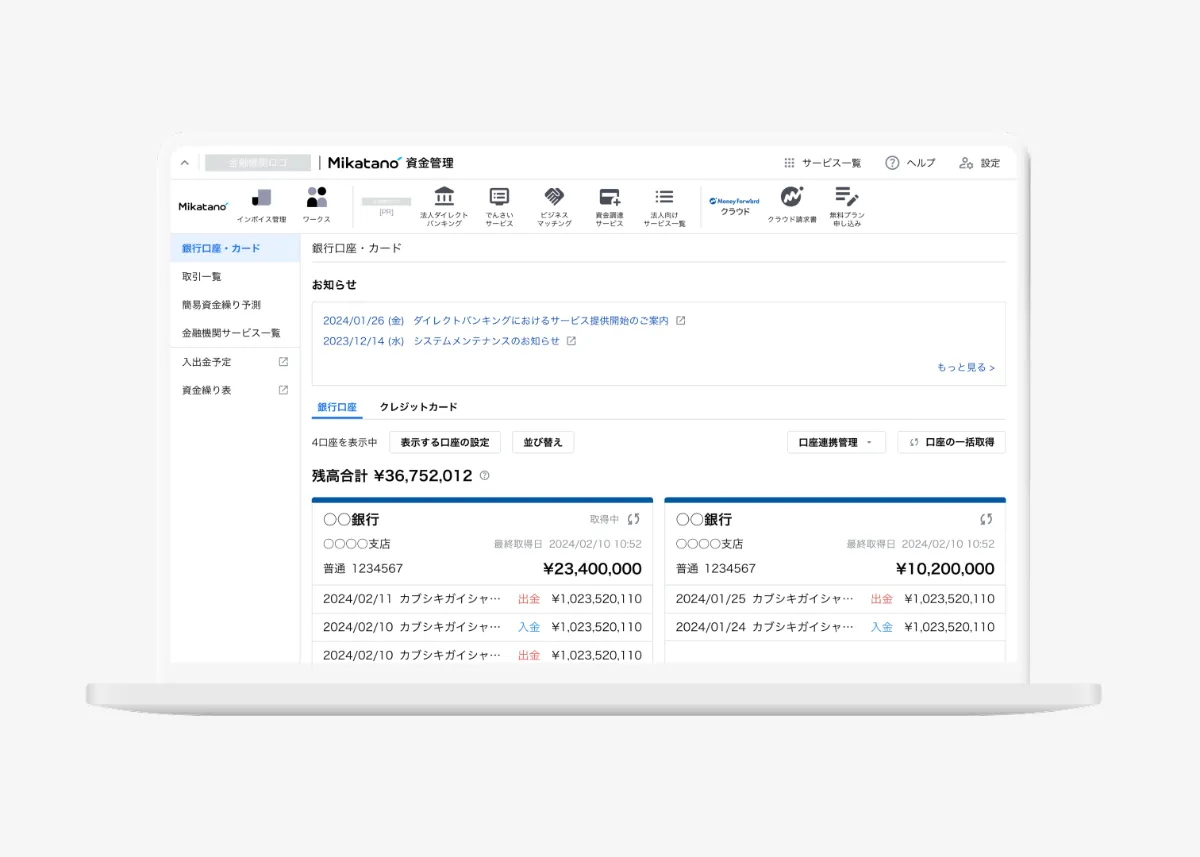Switch to 銀行口座 tab
The image size is (1200, 857).
coord(337,407)
